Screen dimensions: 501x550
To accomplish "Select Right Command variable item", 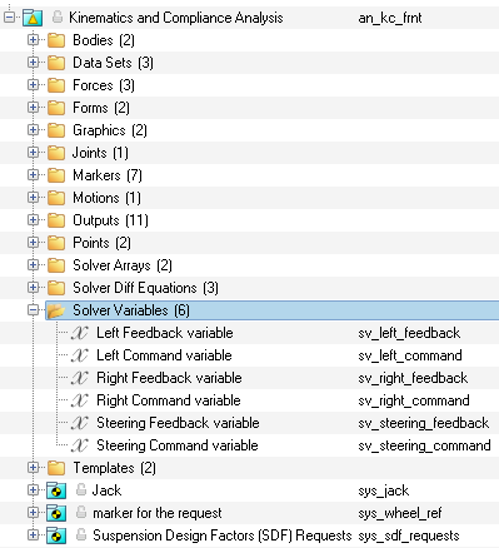I will click(168, 401).
